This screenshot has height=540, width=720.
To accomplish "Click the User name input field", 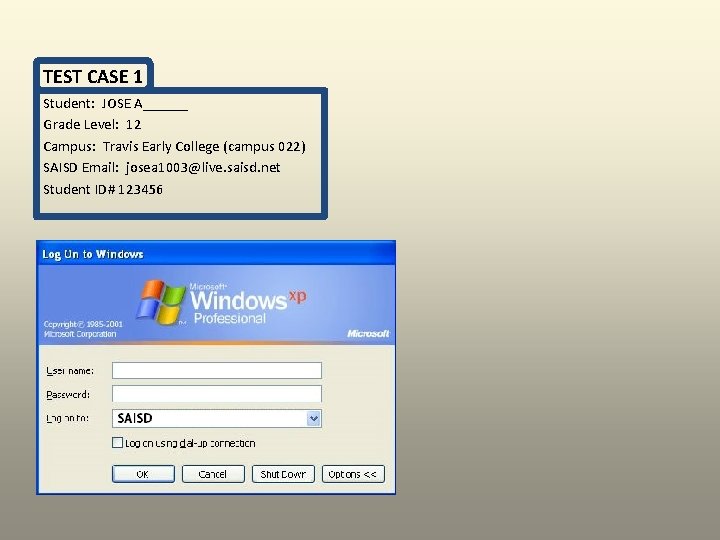I will click(x=217, y=371).
